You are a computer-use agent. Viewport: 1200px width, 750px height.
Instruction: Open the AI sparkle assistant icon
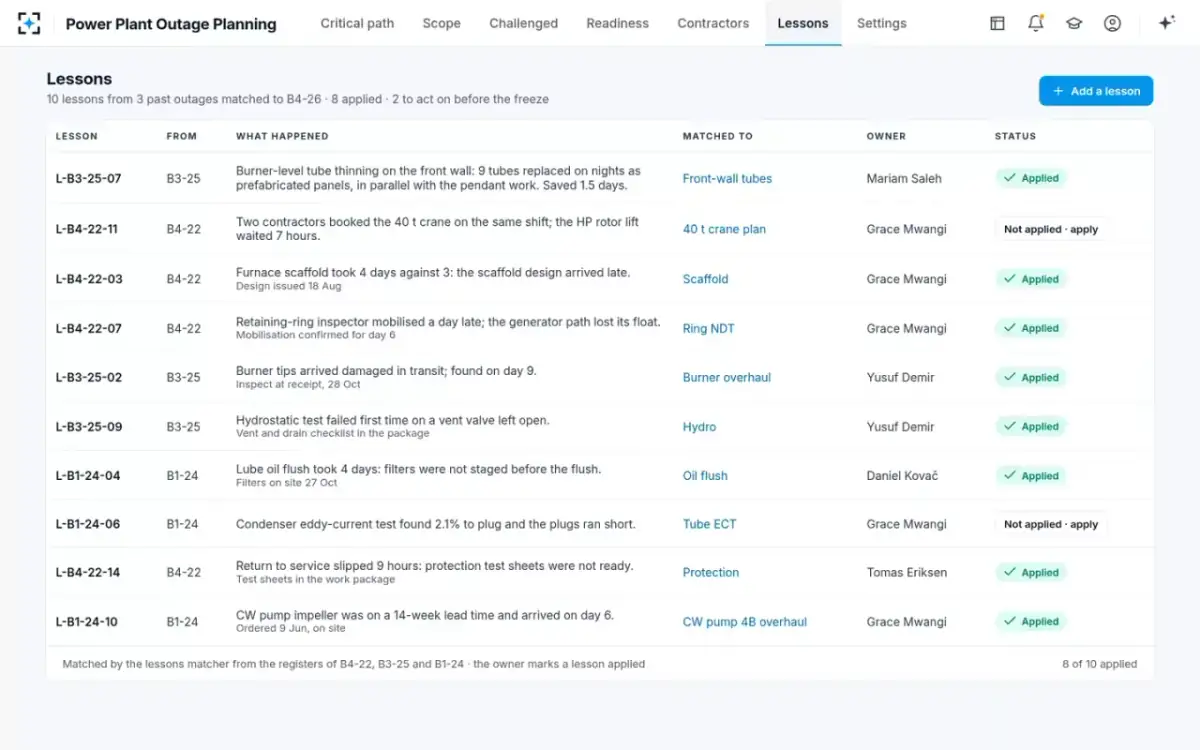(x=1166, y=23)
